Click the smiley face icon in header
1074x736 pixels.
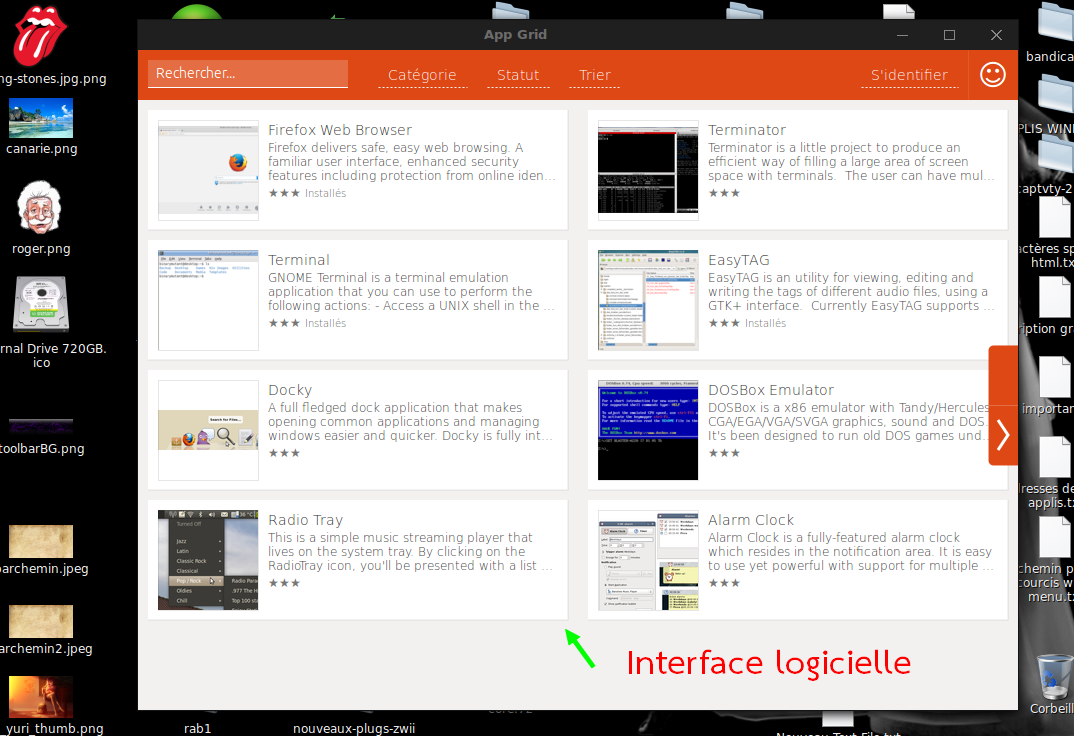[x=992, y=75]
